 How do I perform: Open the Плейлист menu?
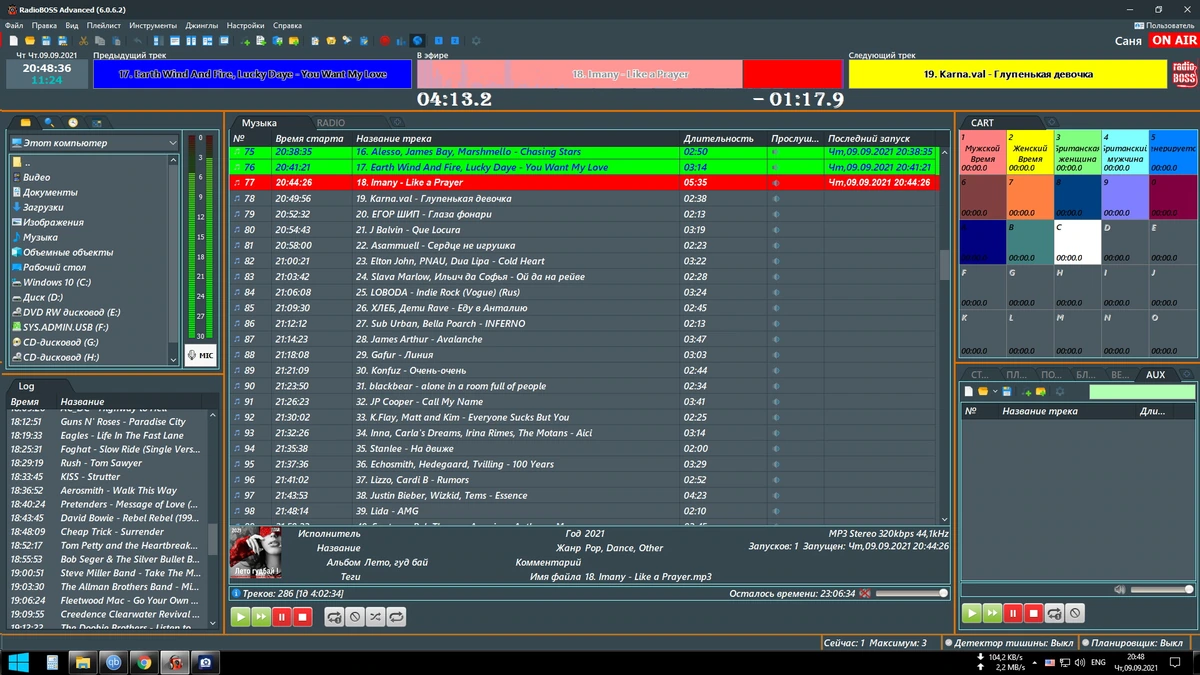[104, 25]
